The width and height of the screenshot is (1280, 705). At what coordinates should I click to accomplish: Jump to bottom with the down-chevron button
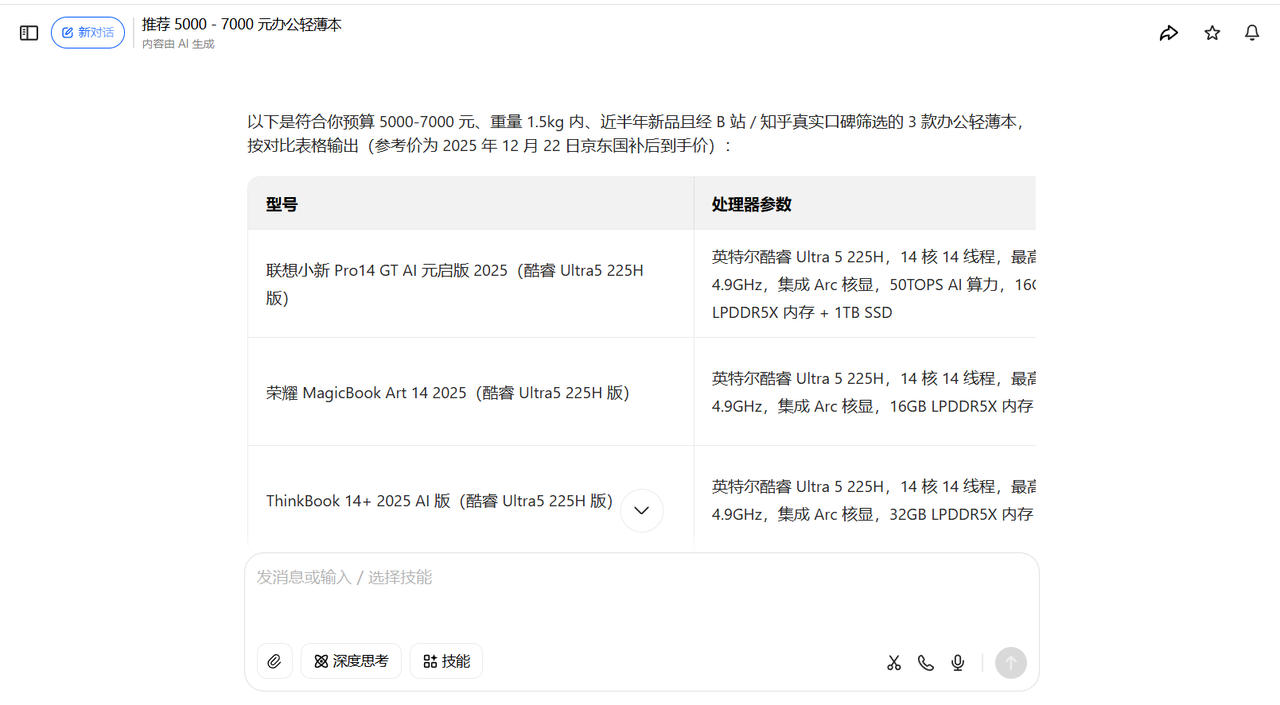click(x=642, y=510)
